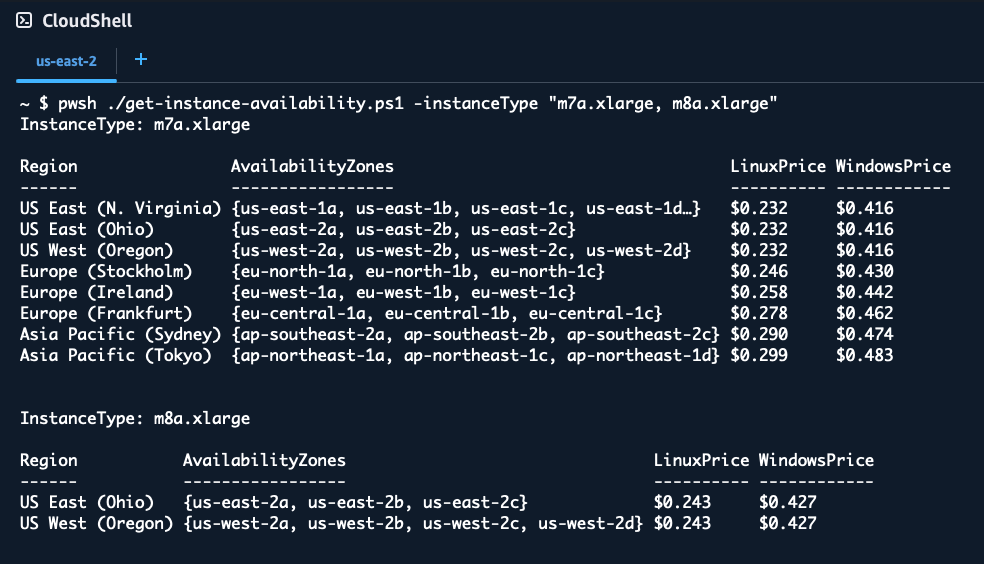Click the first table's WindowsPrice header
Screen dimensions: 984x564
[x=893, y=166]
